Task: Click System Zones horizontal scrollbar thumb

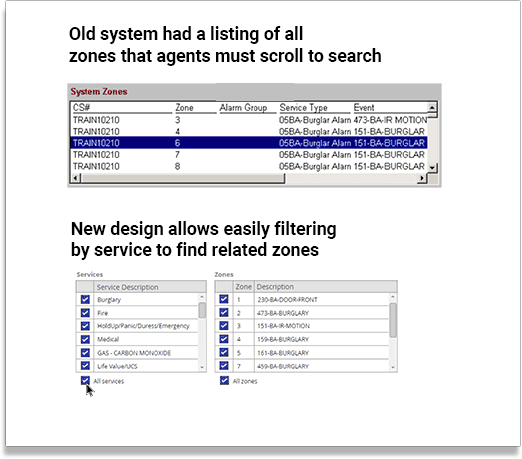Action: click(182, 178)
